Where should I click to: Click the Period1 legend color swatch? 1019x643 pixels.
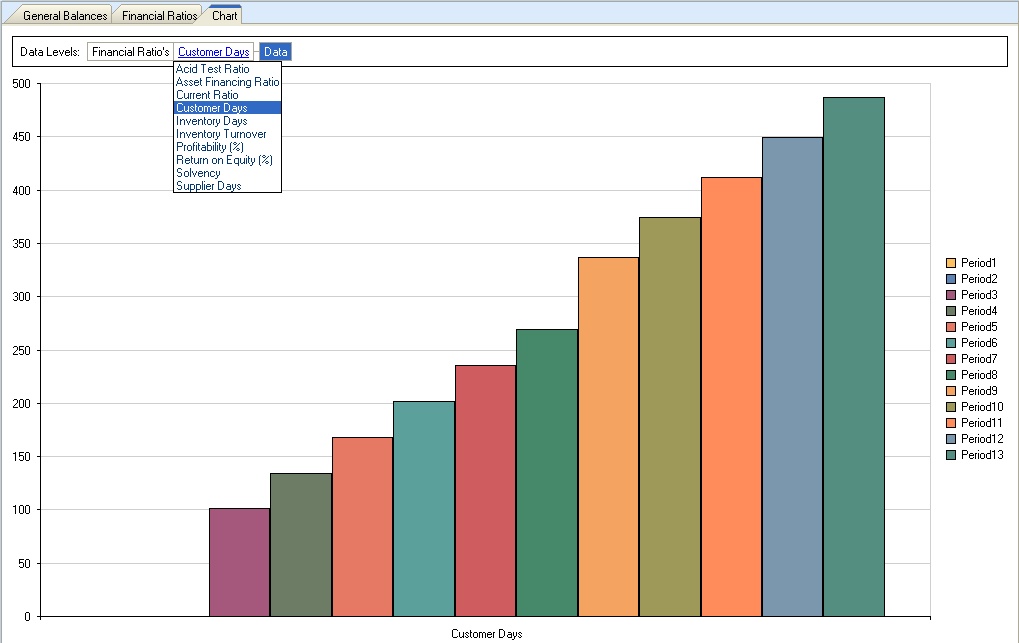[951, 263]
